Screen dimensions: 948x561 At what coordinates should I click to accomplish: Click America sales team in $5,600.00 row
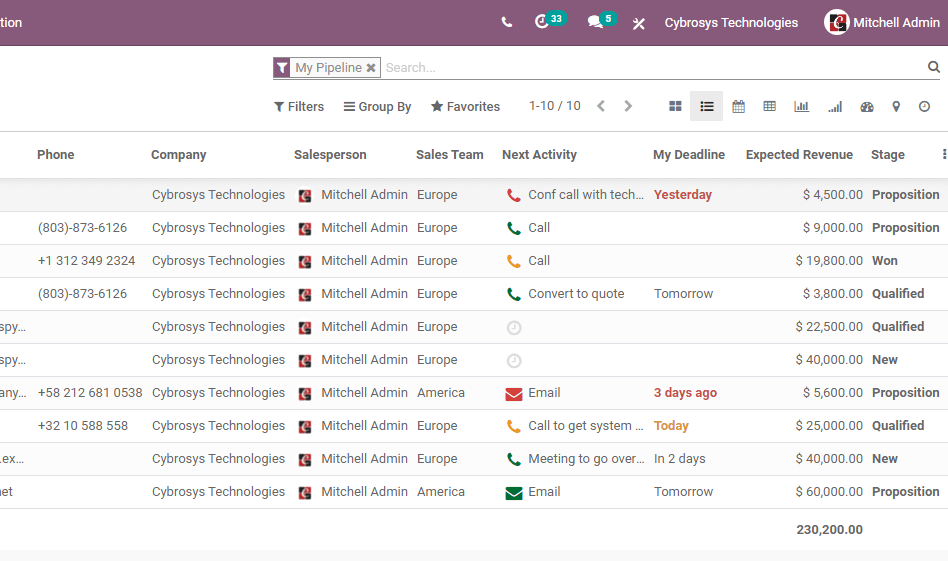point(441,393)
